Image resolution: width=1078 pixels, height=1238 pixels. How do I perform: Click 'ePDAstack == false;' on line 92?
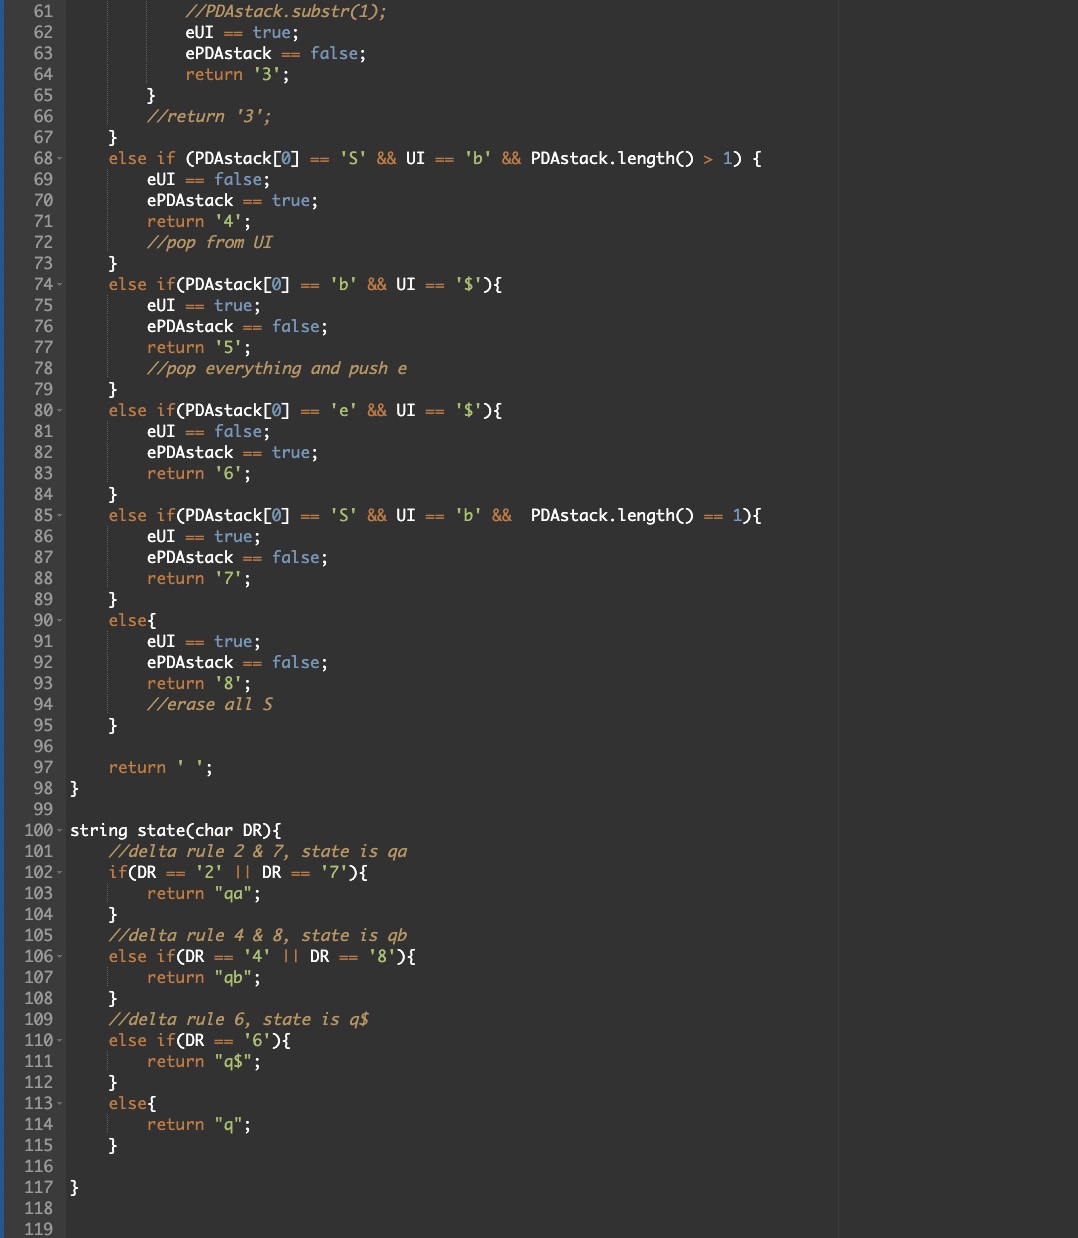point(237,662)
